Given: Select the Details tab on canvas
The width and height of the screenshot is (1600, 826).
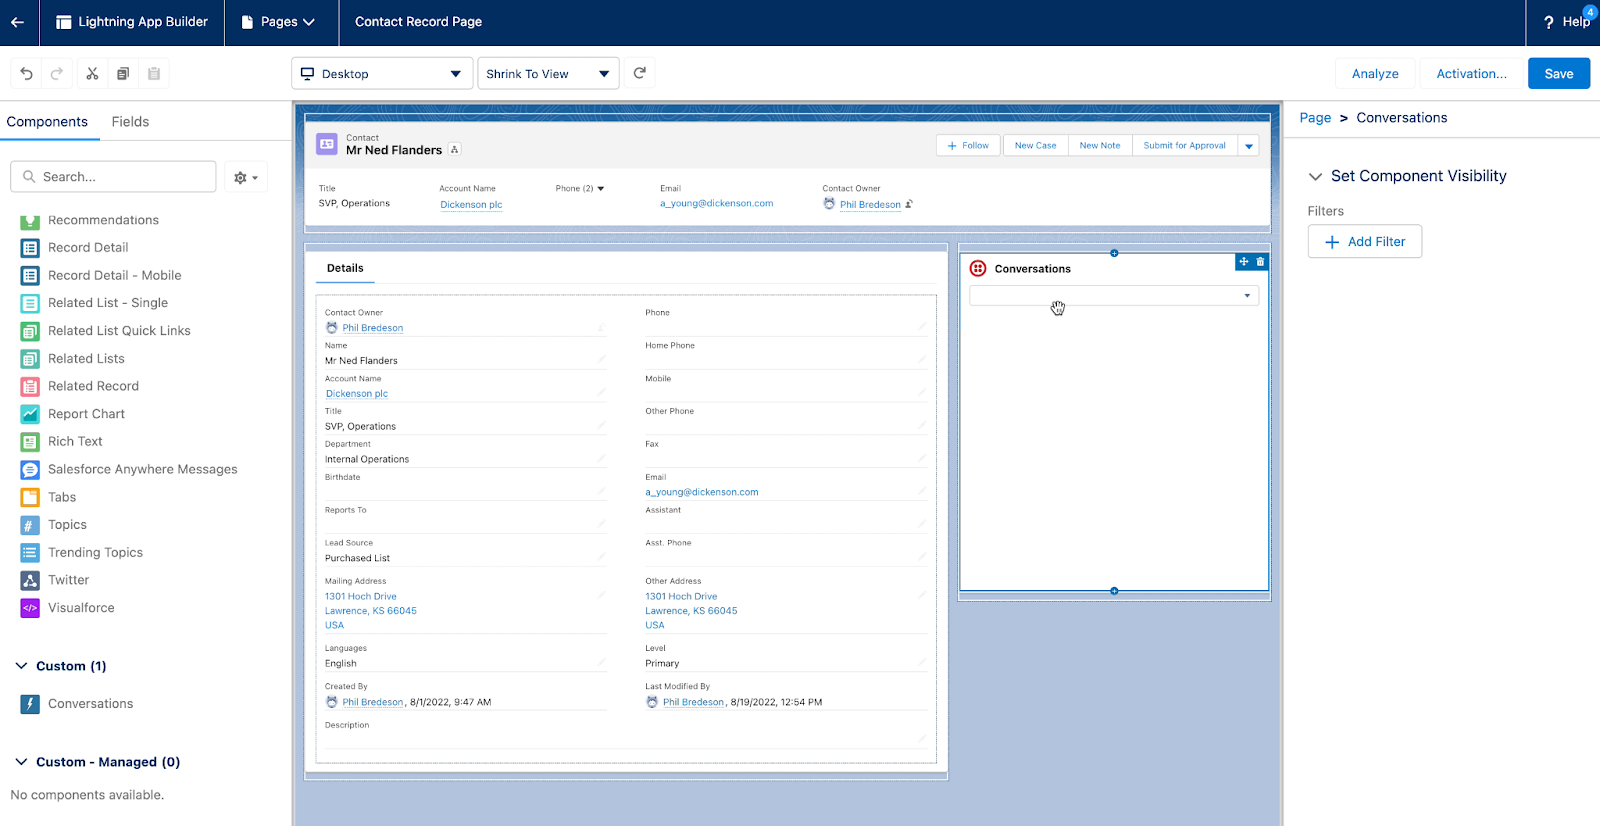Looking at the screenshot, I should (345, 268).
